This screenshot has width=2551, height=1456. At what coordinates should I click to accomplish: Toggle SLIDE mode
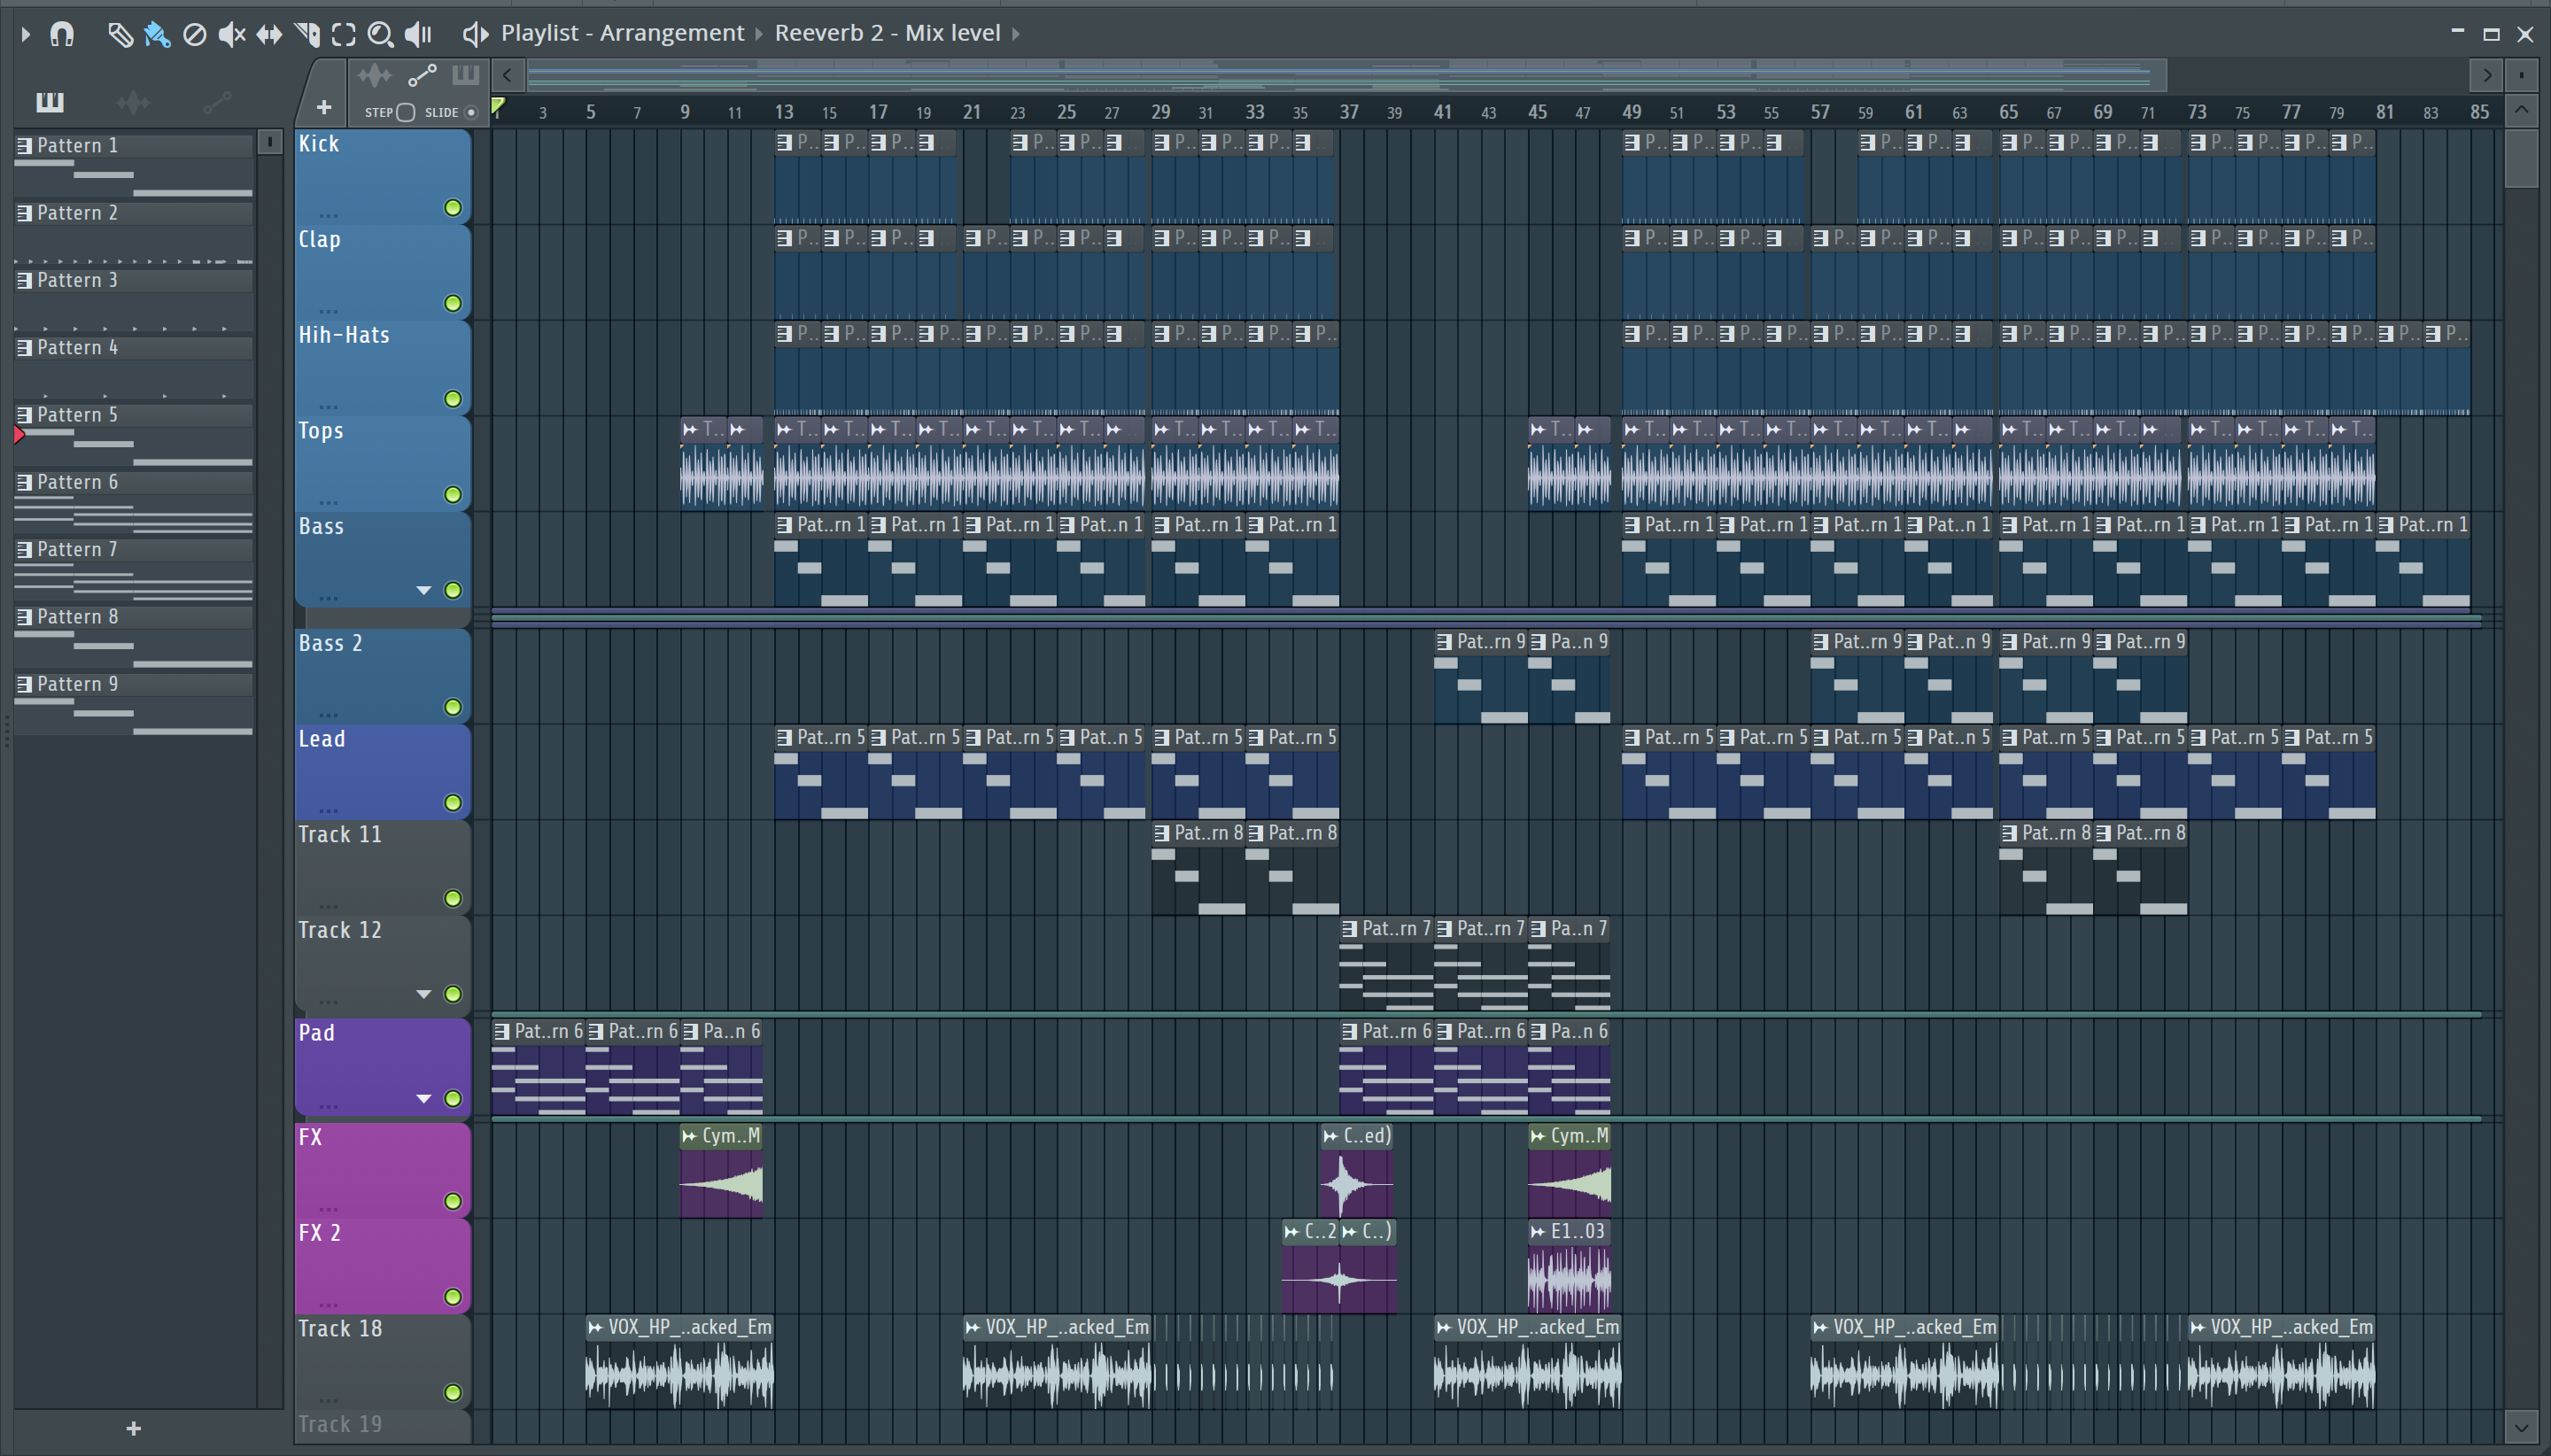click(471, 112)
